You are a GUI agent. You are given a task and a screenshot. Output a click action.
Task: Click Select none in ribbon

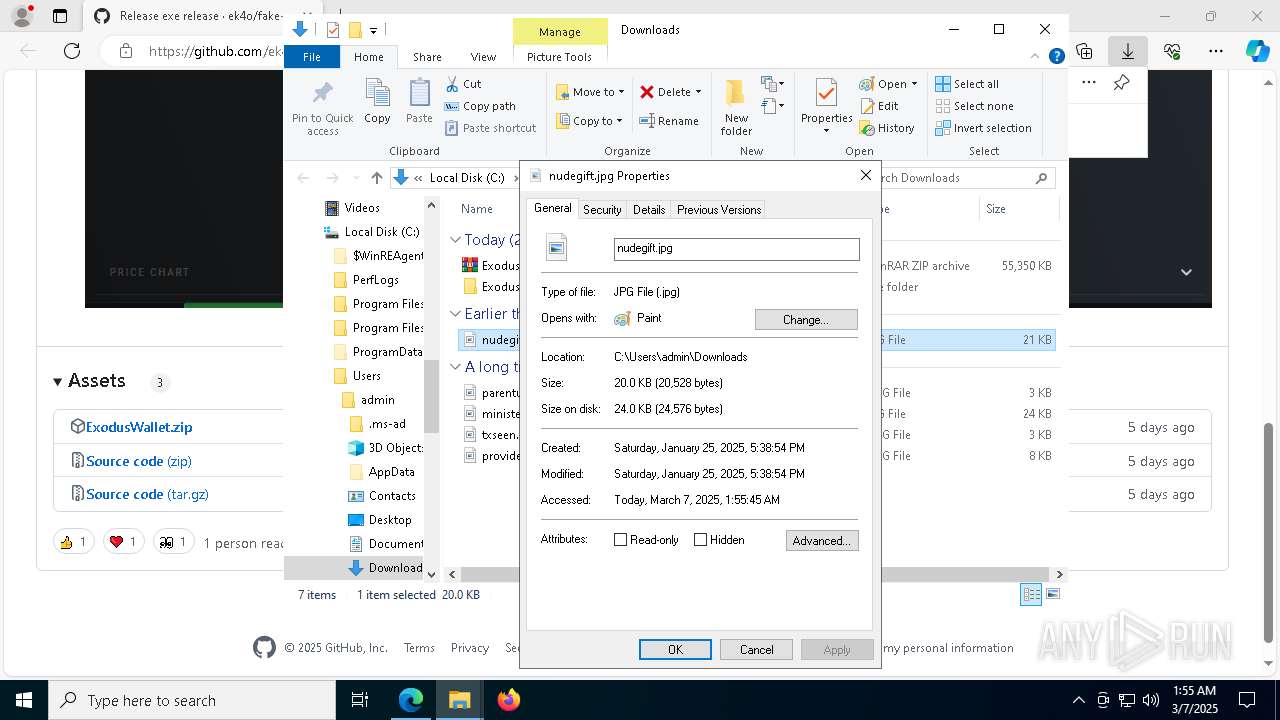(x=974, y=106)
